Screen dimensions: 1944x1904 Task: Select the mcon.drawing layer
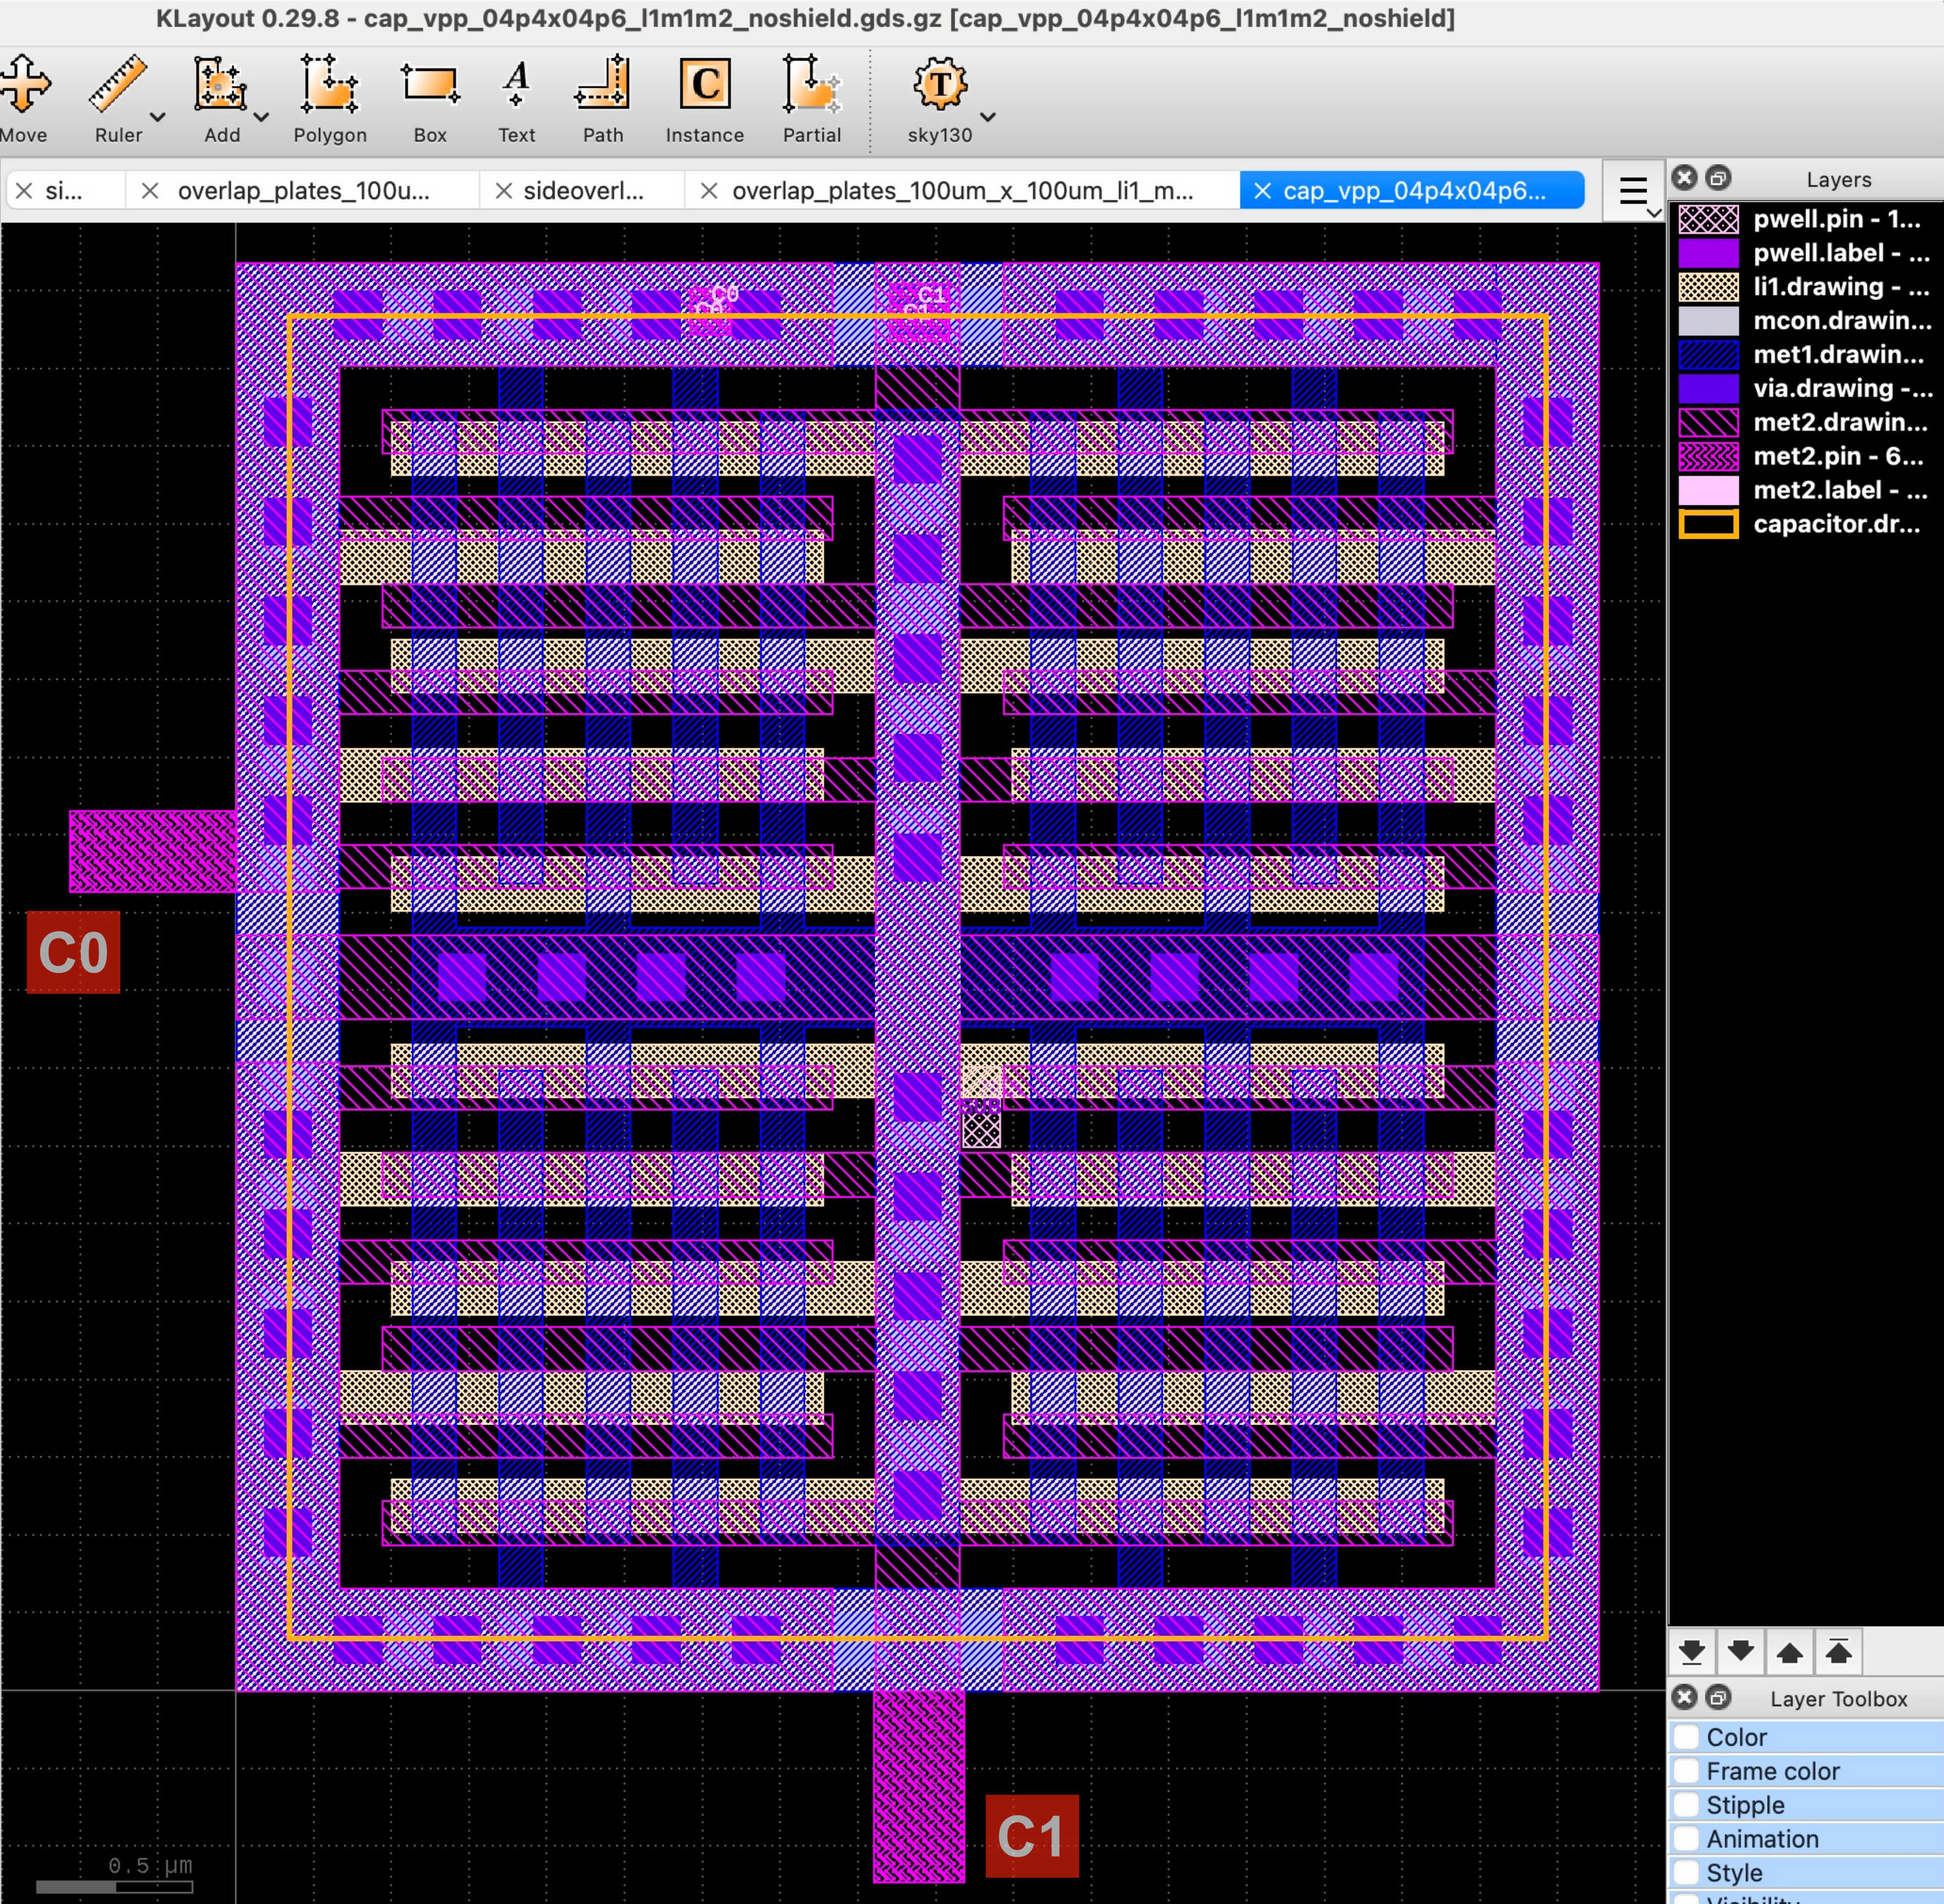click(1806, 321)
